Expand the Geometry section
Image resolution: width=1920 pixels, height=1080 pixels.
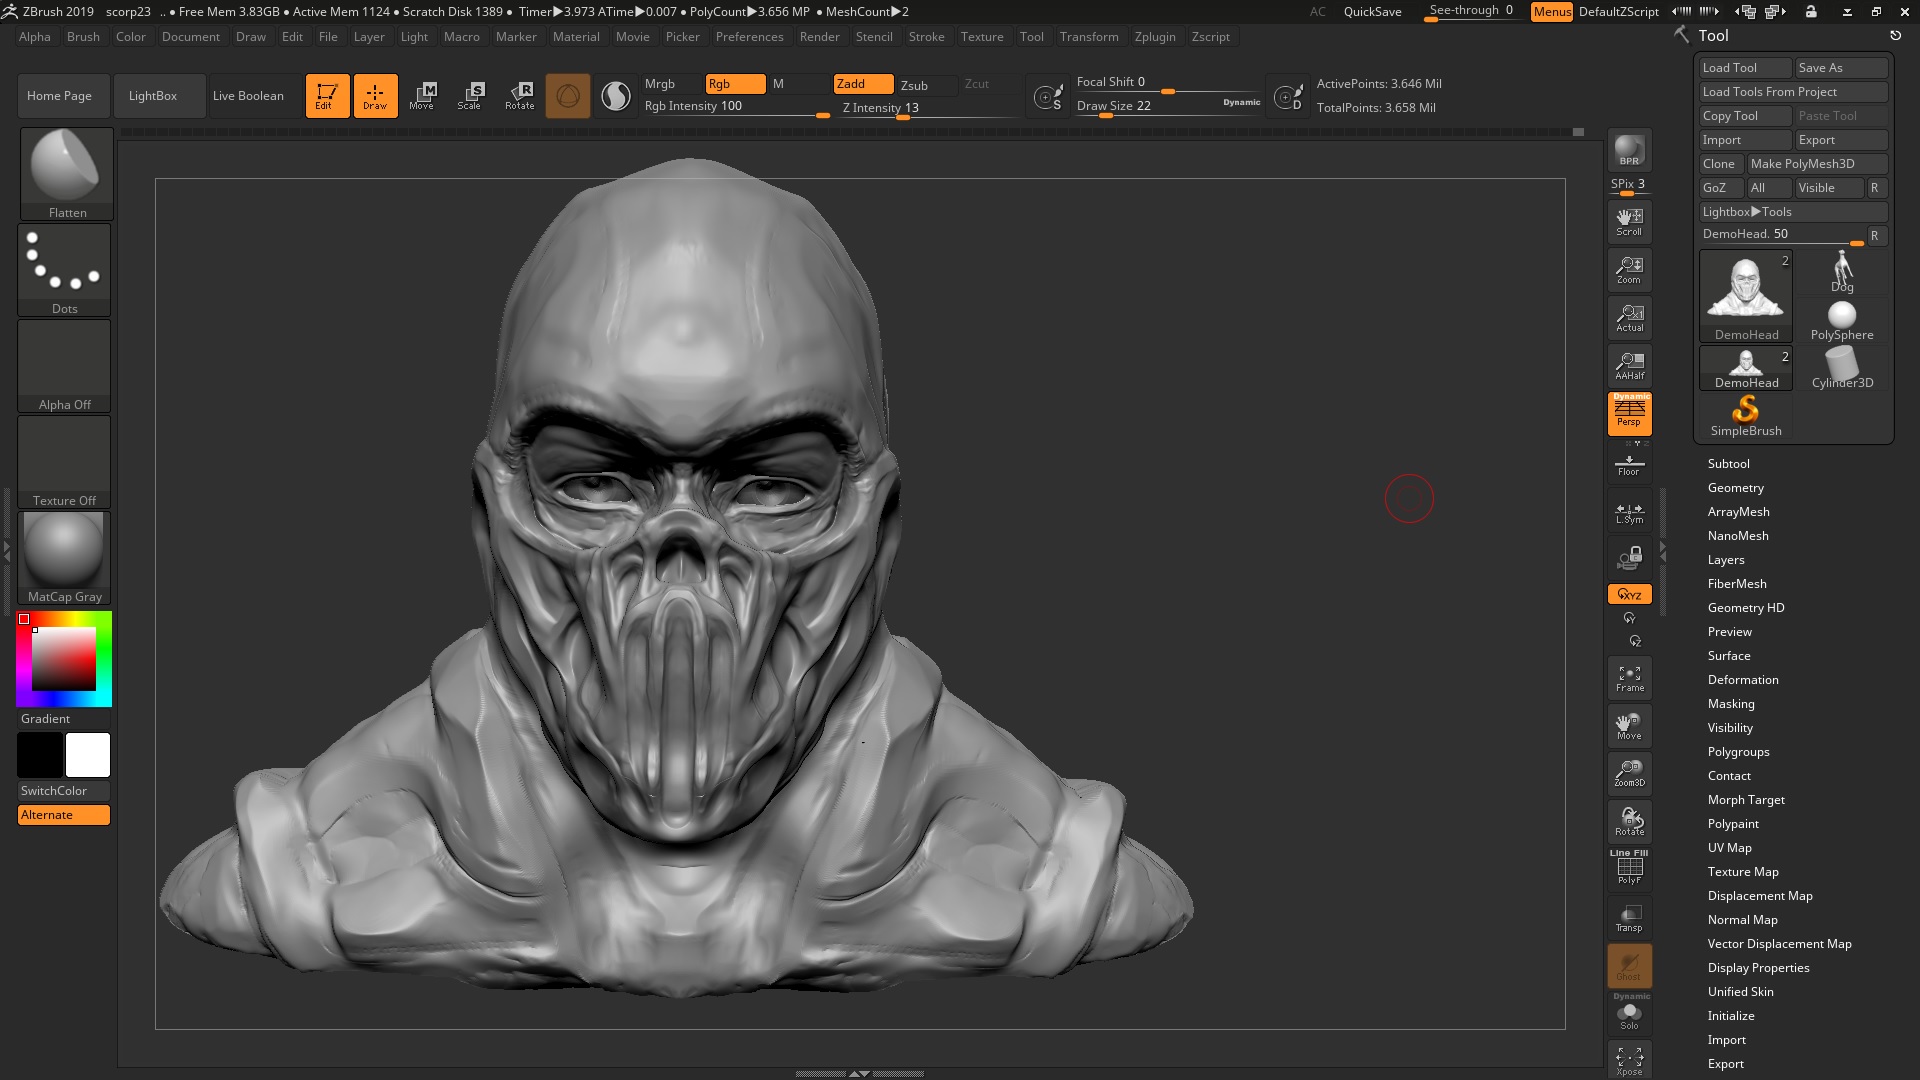click(1735, 488)
